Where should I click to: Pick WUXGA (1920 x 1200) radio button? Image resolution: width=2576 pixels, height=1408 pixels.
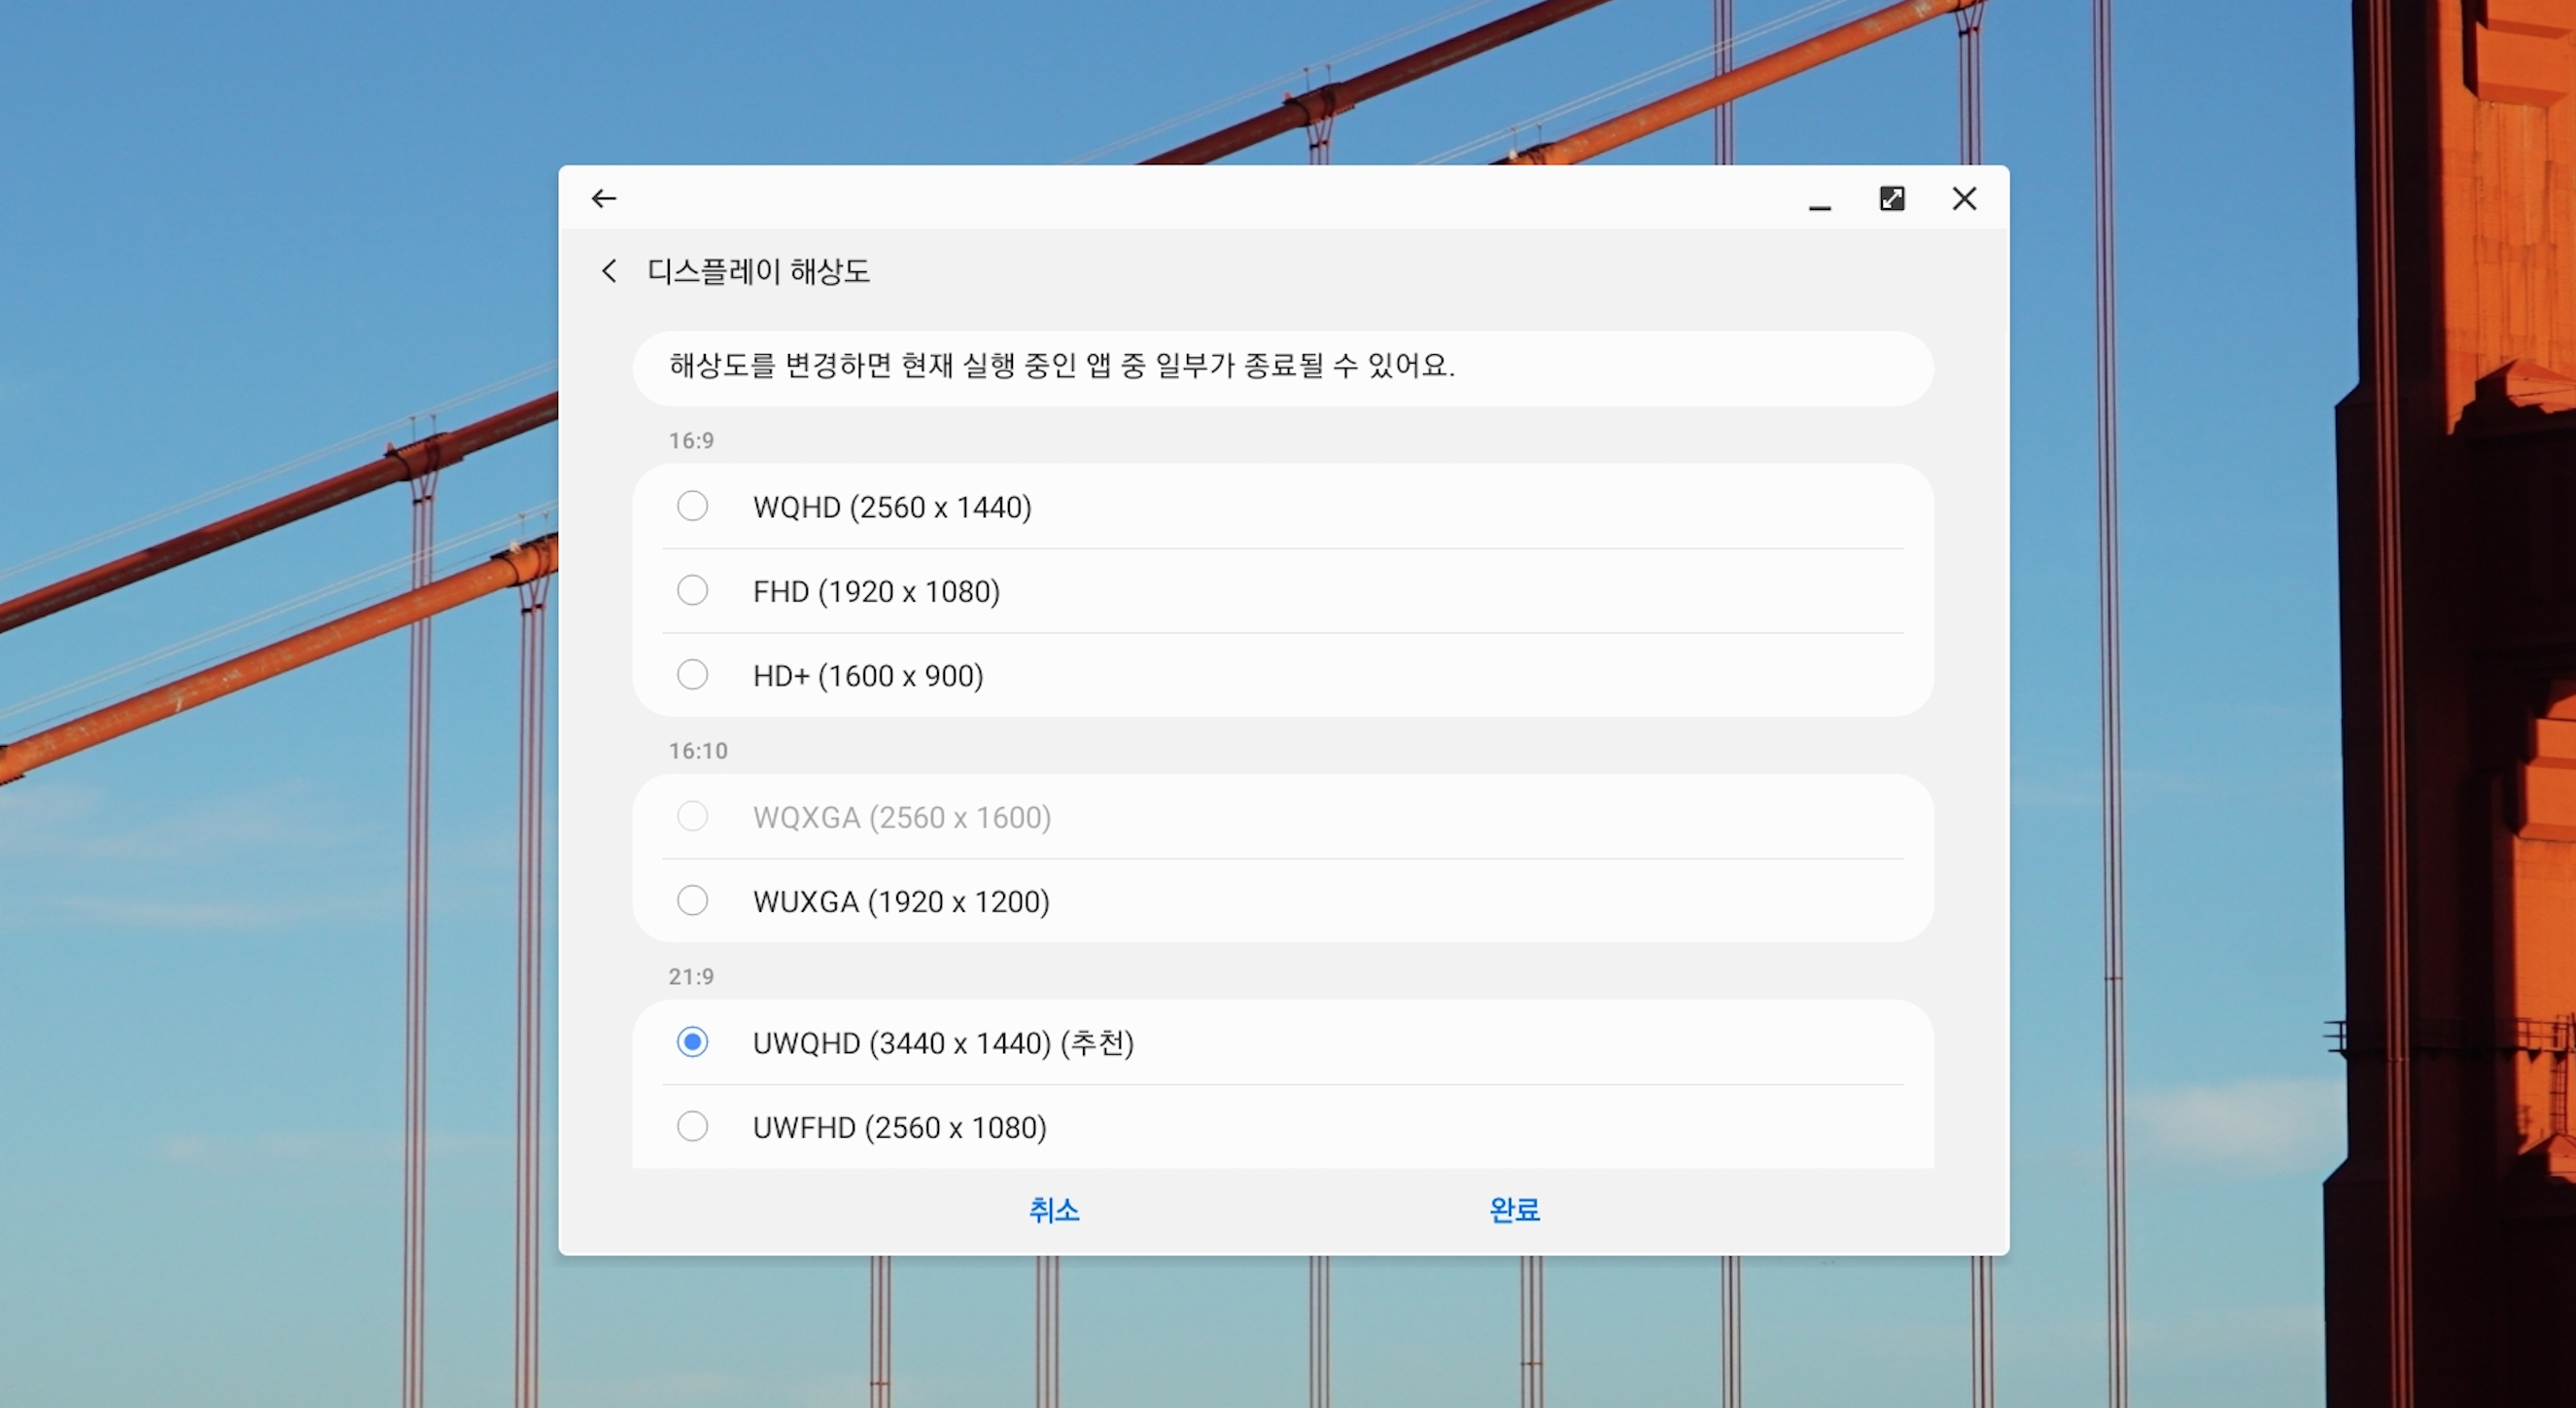pyautogui.click(x=692, y=901)
